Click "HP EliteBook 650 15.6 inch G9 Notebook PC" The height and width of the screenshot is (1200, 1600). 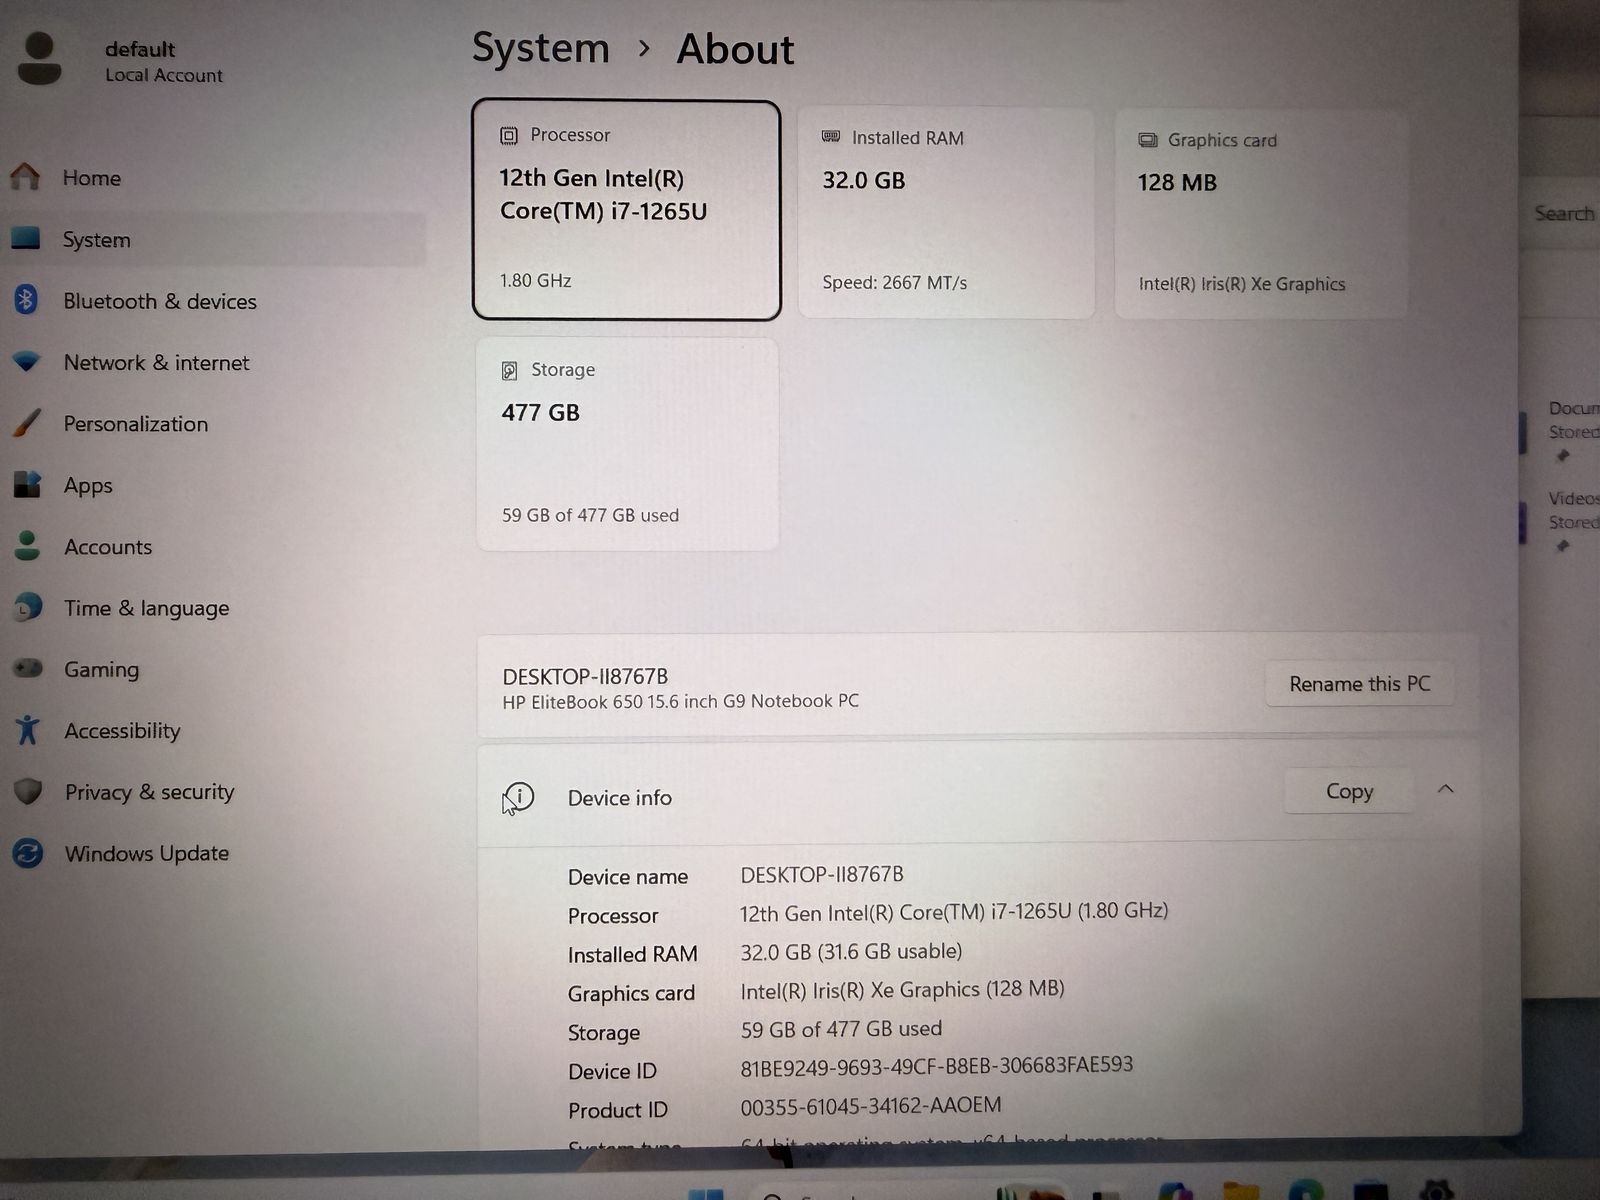click(x=680, y=701)
